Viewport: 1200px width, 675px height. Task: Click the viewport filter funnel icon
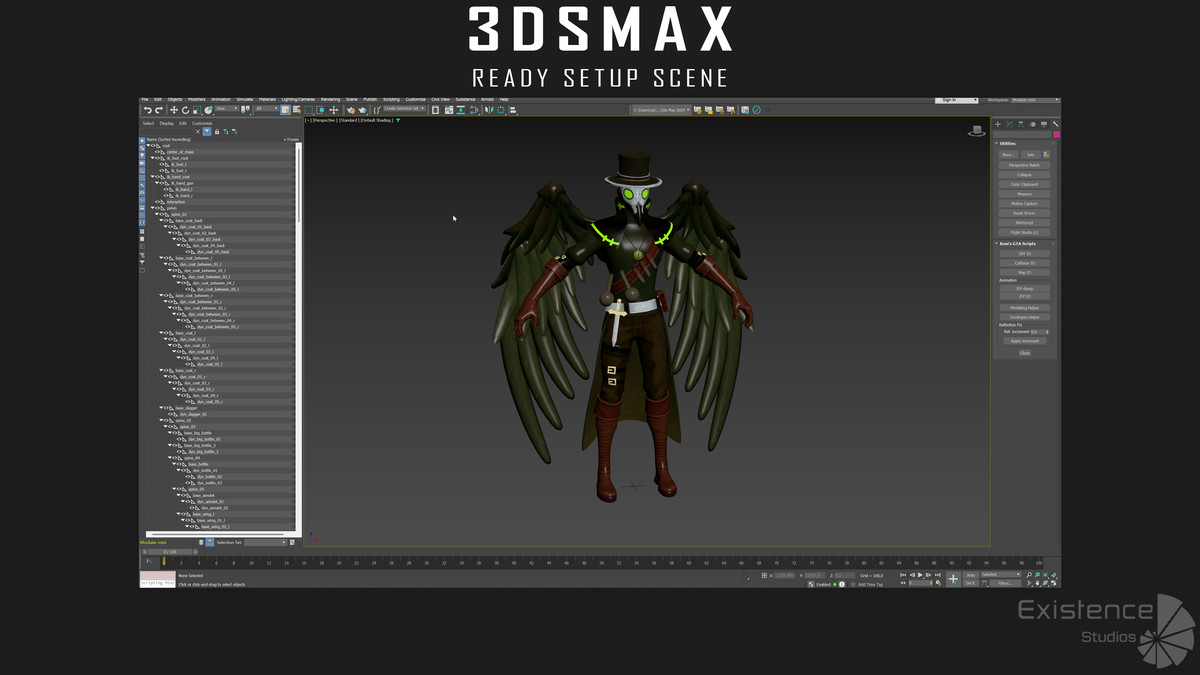click(x=398, y=120)
